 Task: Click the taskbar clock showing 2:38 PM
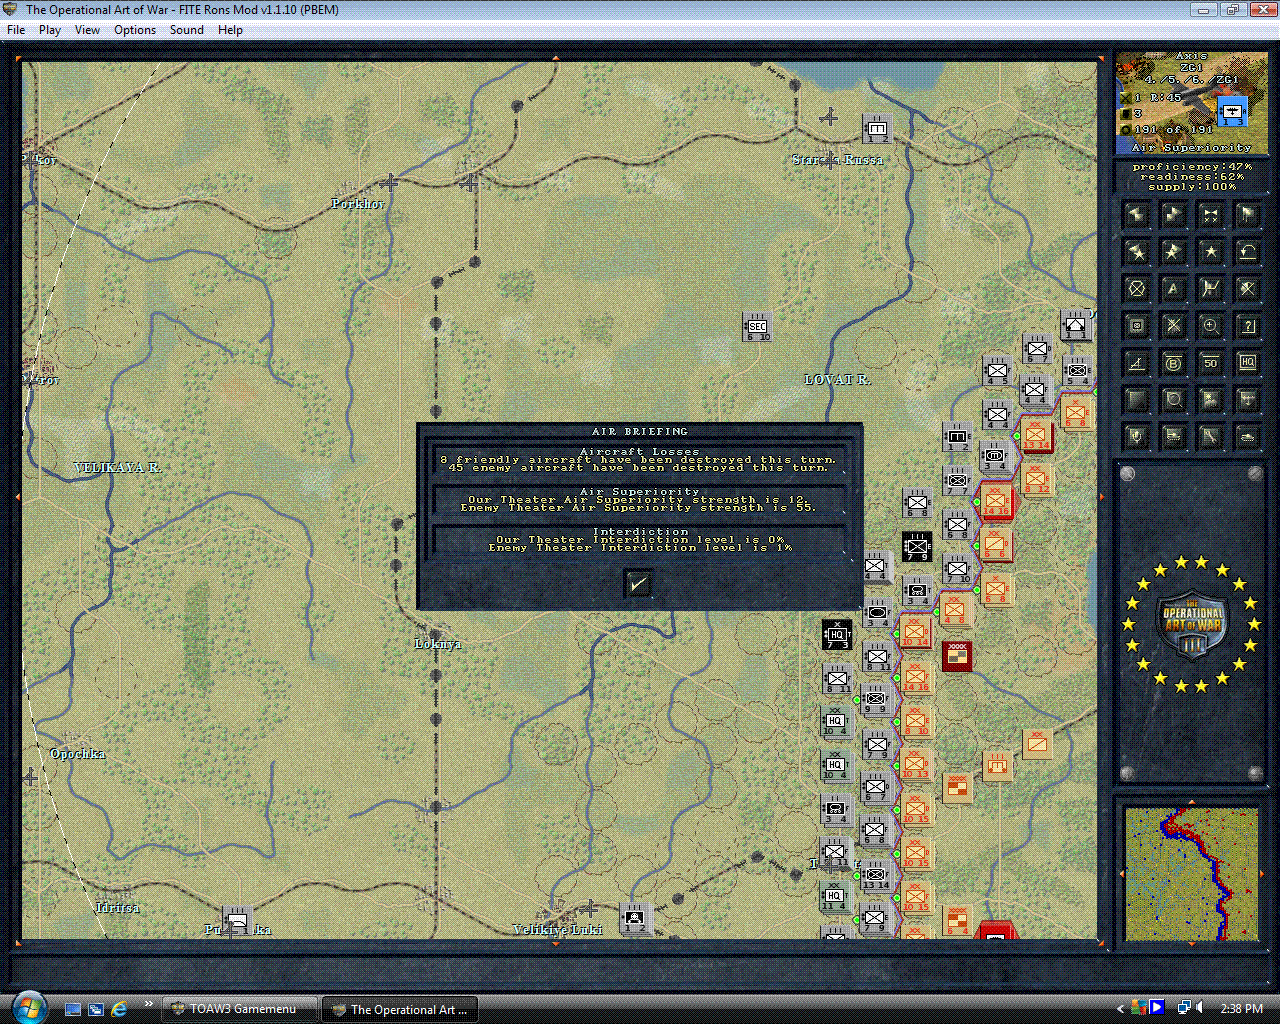tap(1241, 1009)
